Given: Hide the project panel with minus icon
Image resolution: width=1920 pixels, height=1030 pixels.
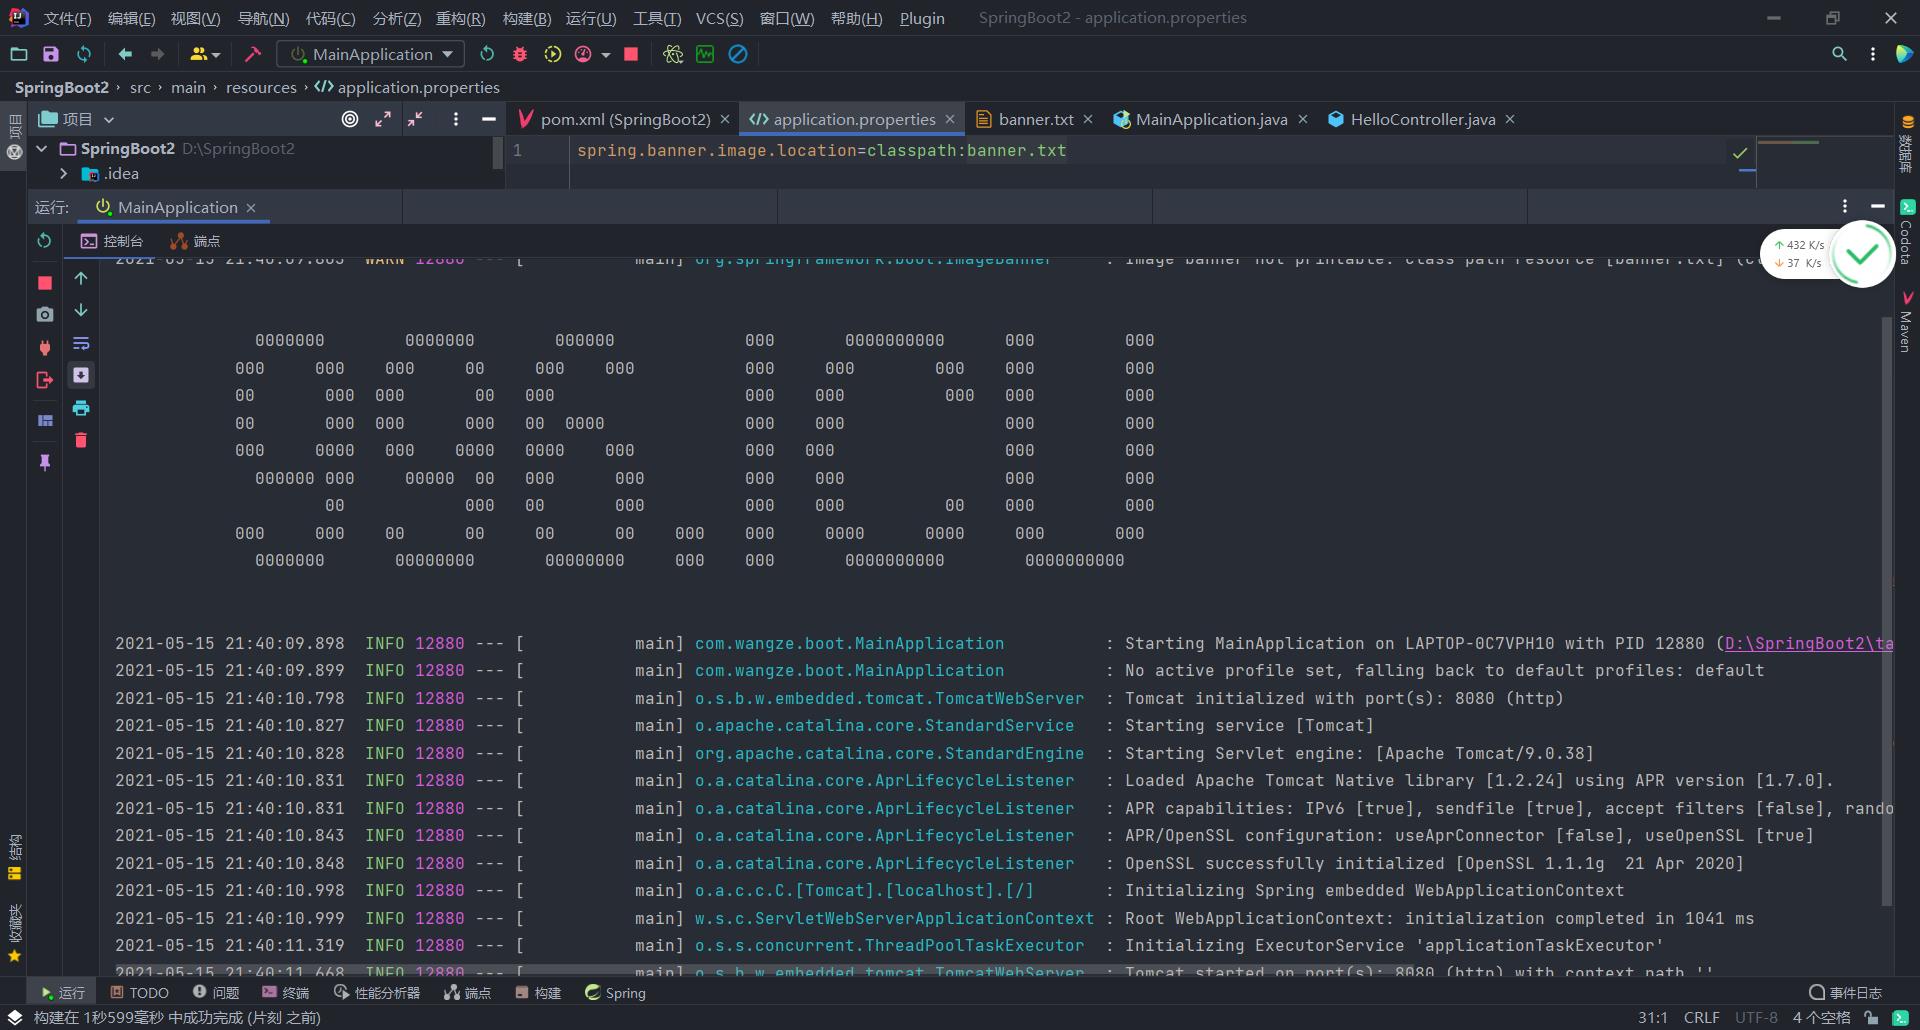Looking at the screenshot, I should 488,119.
